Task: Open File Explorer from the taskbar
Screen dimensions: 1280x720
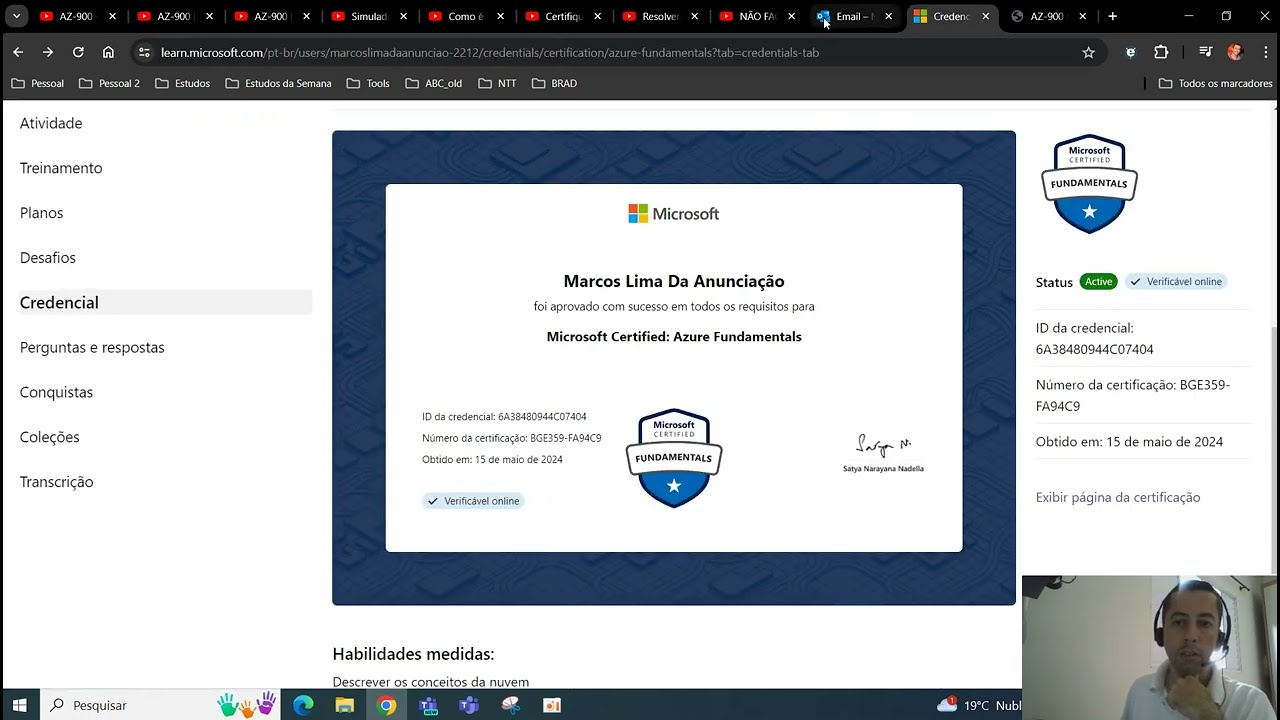Action: 344,705
